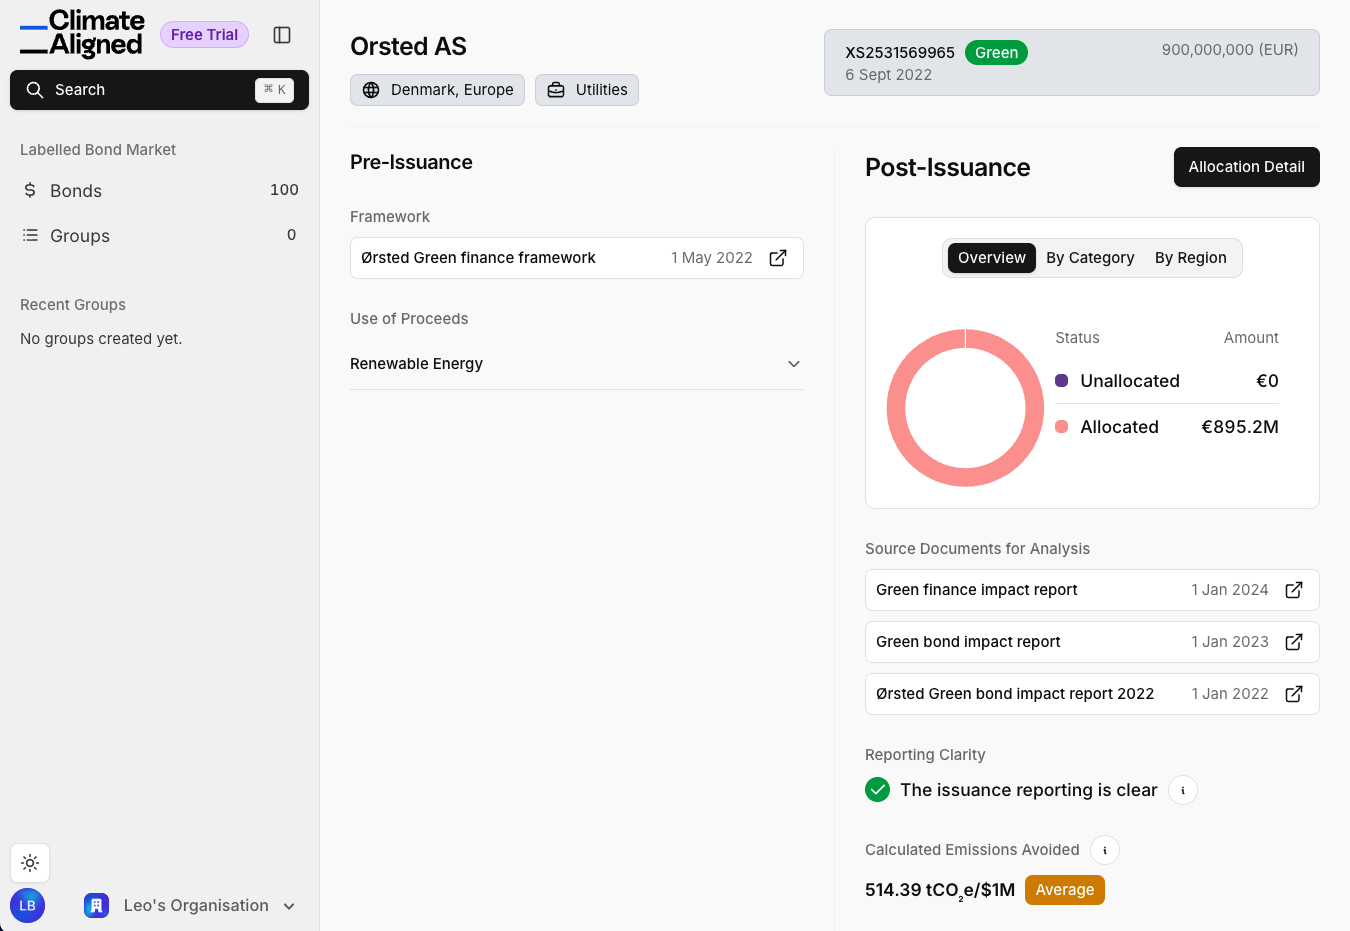Click 'No groups created yet.' text

point(101,339)
